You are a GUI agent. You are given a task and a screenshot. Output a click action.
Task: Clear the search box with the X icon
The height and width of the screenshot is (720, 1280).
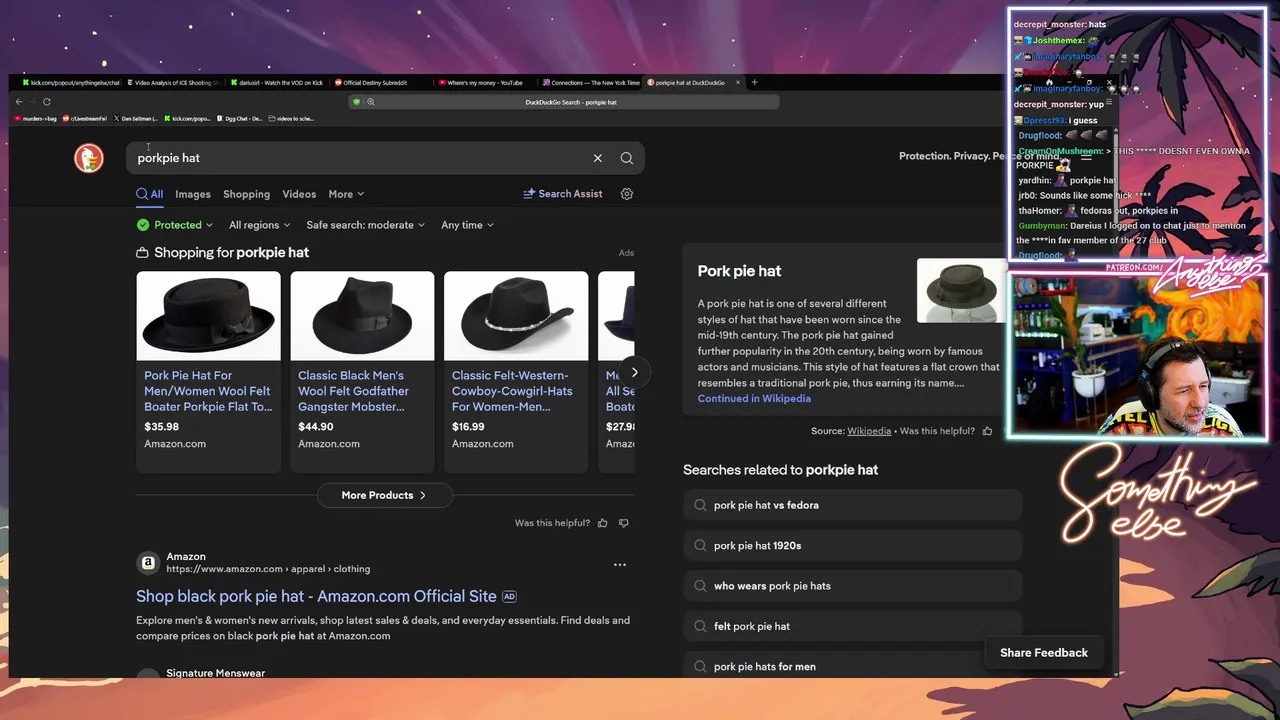point(598,158)
